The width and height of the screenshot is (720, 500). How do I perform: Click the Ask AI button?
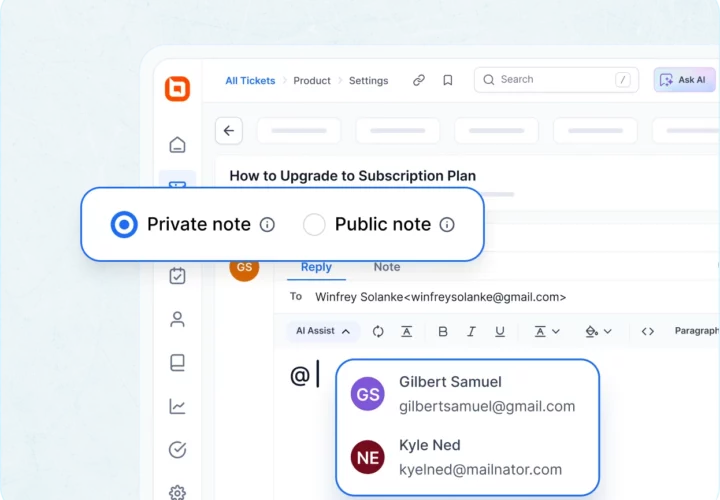(x=684, y=80)
